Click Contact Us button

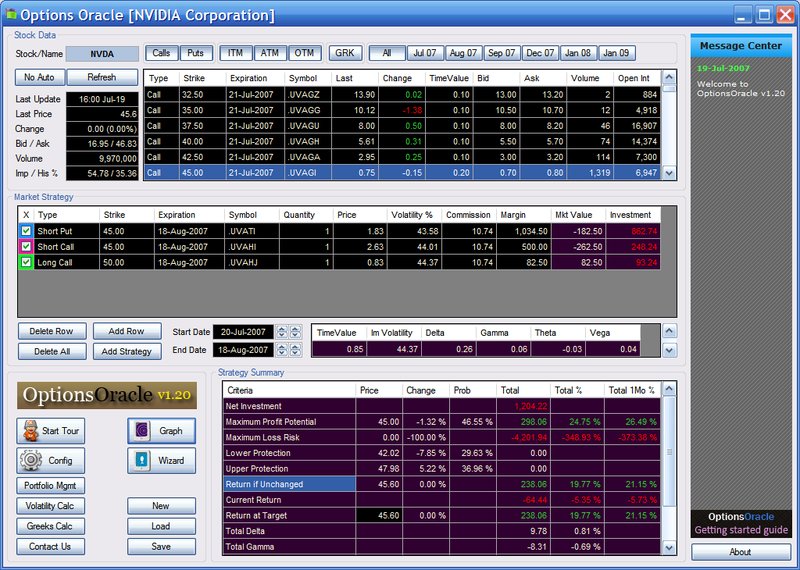51,547
